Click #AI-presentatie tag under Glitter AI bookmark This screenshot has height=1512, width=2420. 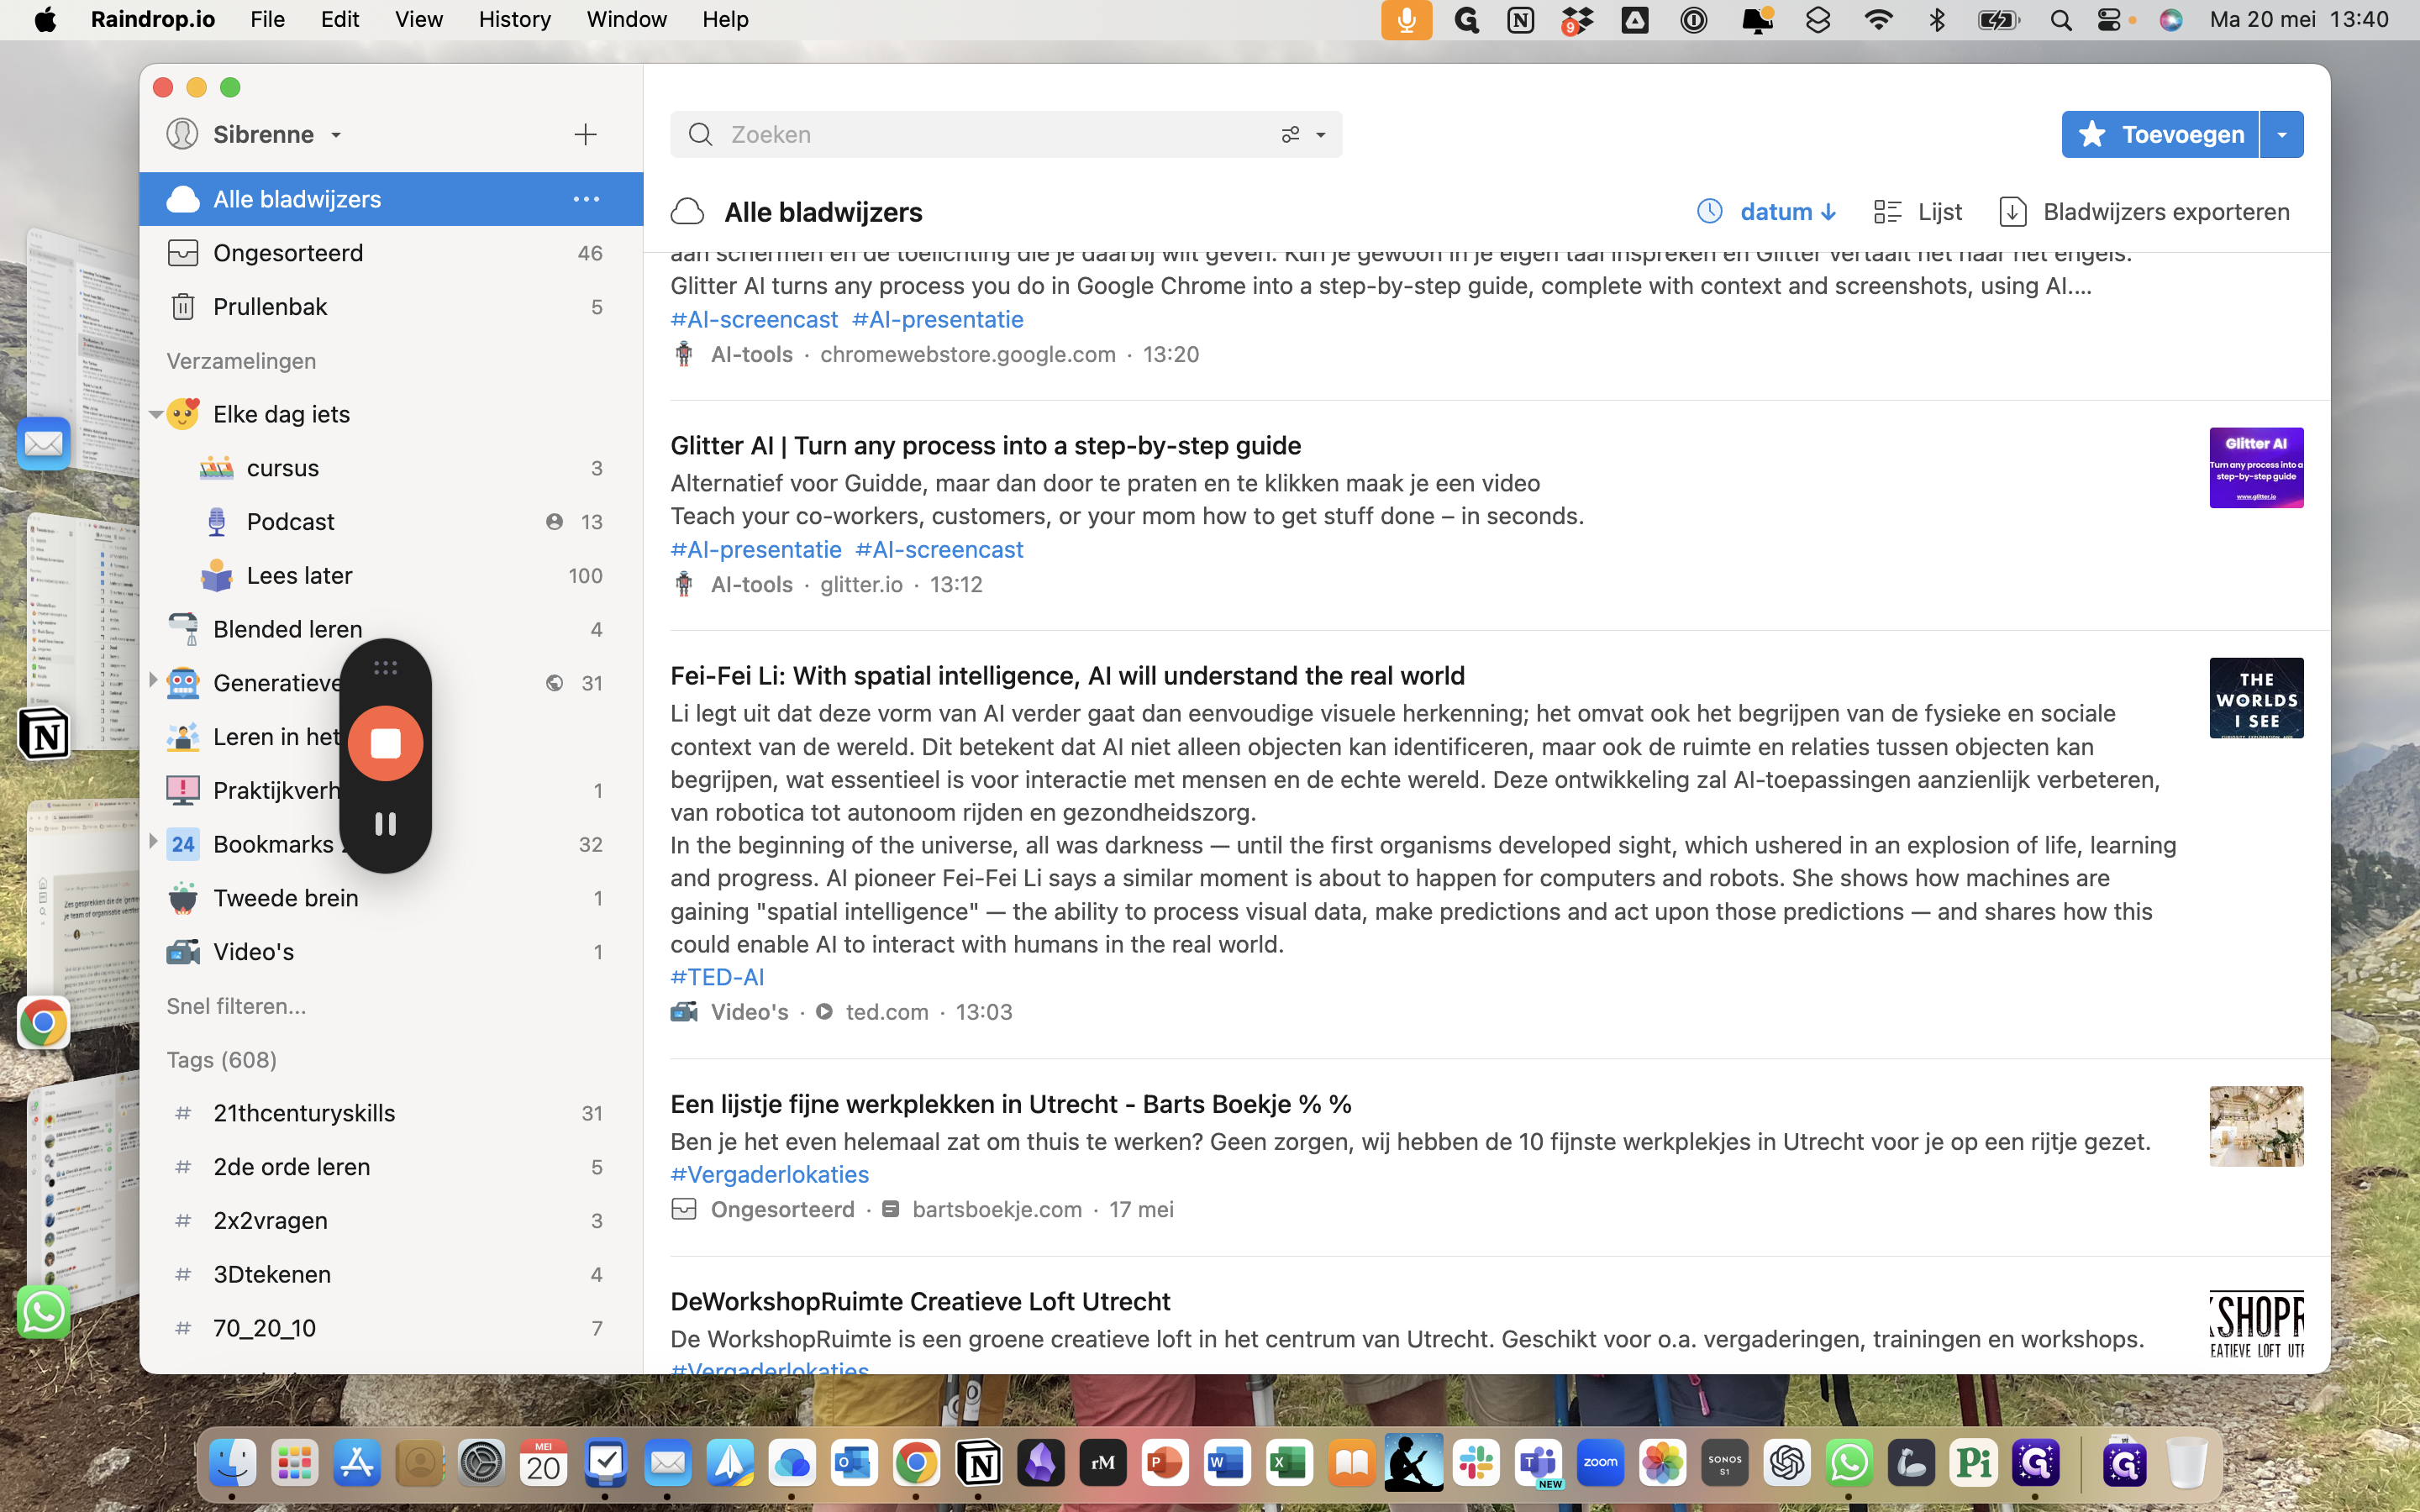(x=756, y=549)
